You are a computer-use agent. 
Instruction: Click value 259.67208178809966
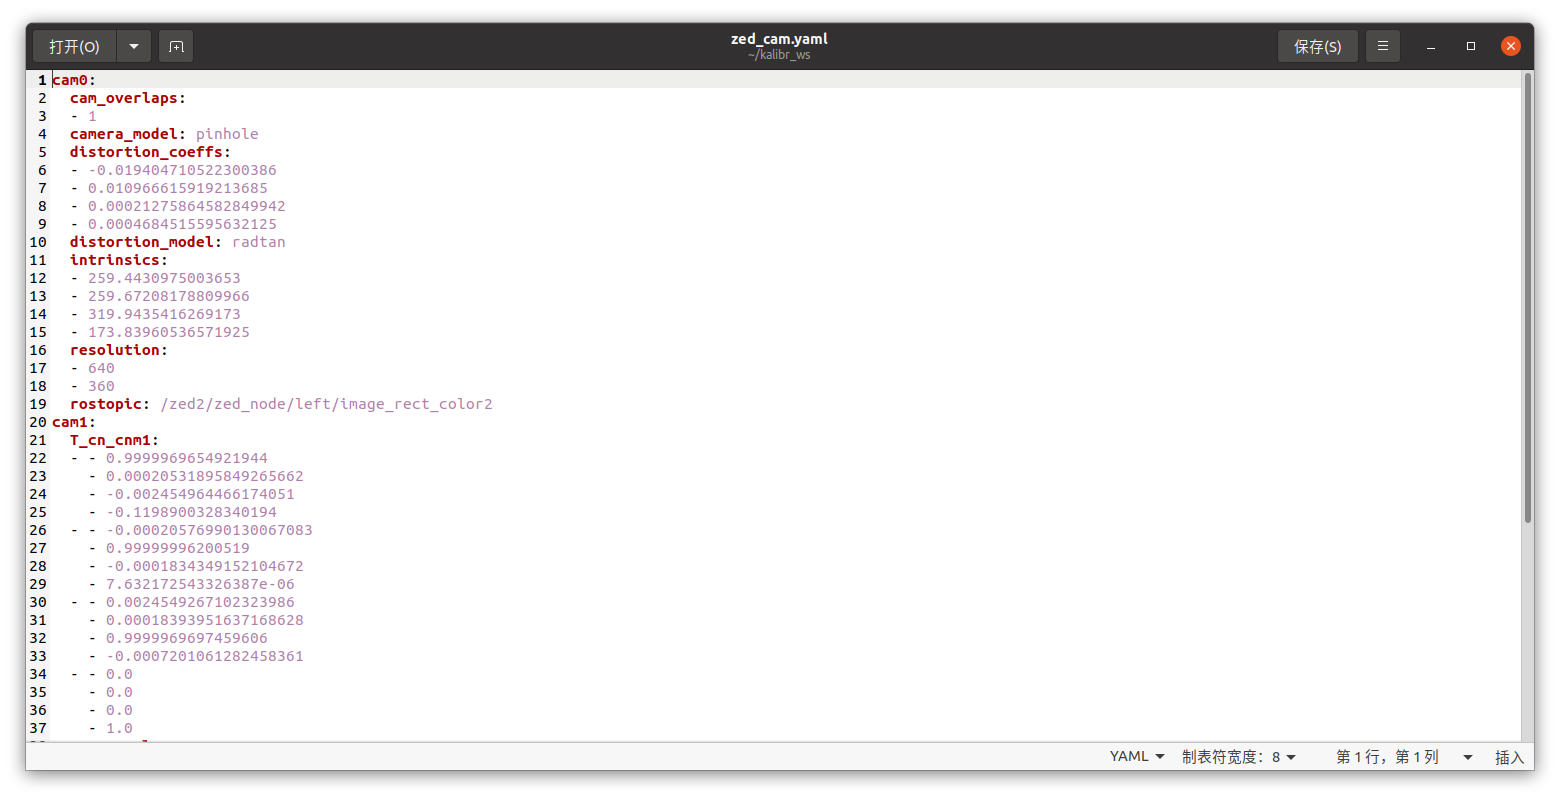(x=169, y=296)
